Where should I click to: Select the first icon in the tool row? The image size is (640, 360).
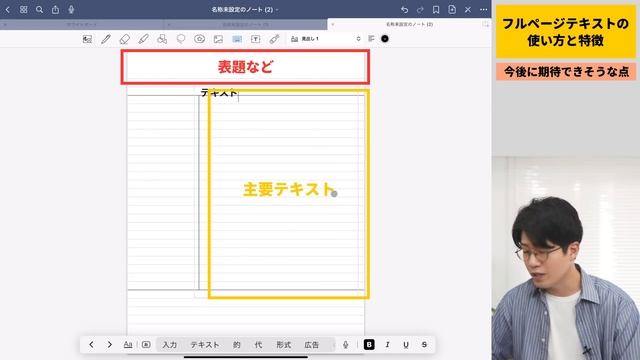tap(87, 39)
